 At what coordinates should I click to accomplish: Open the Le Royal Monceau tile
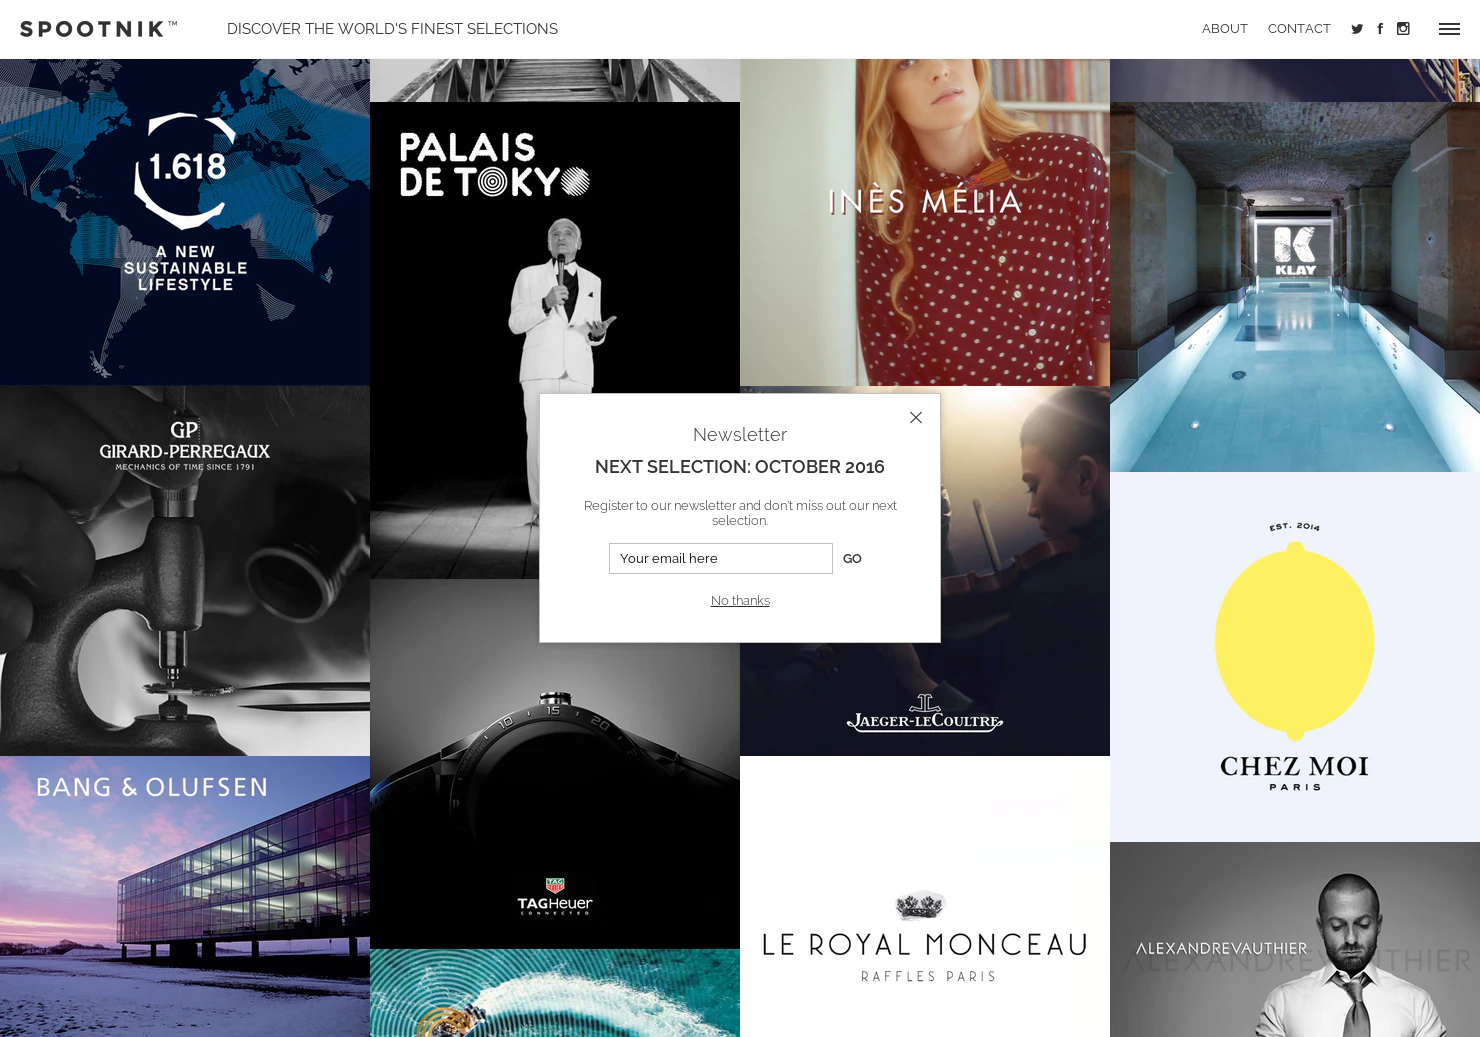pos(925,896)
